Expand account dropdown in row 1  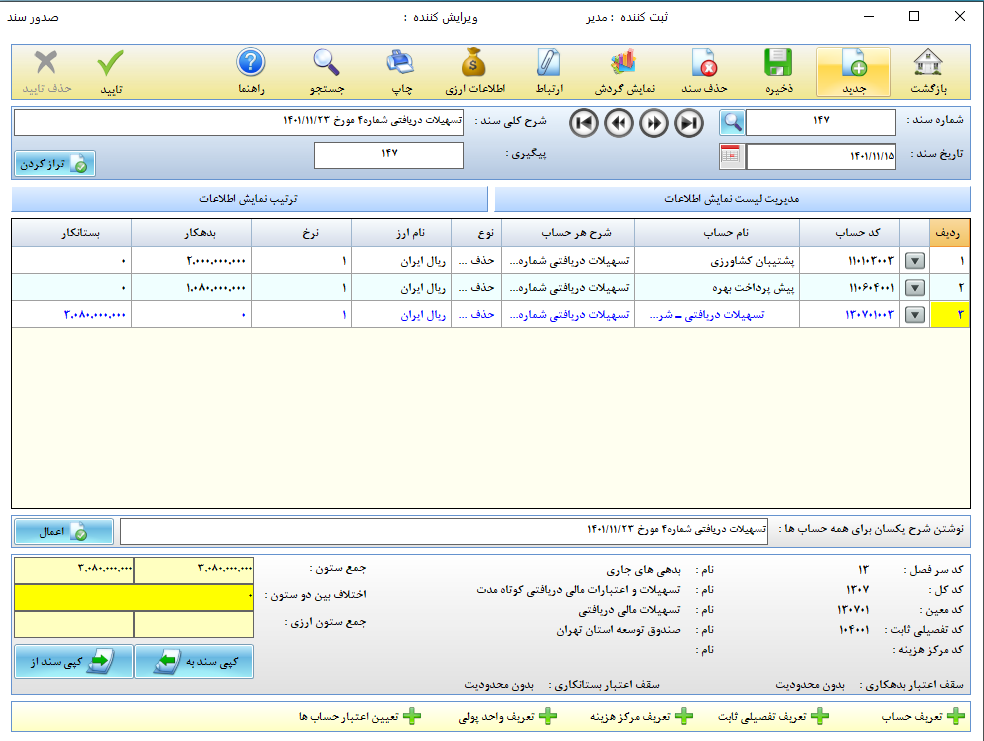[x=914, y=261]
